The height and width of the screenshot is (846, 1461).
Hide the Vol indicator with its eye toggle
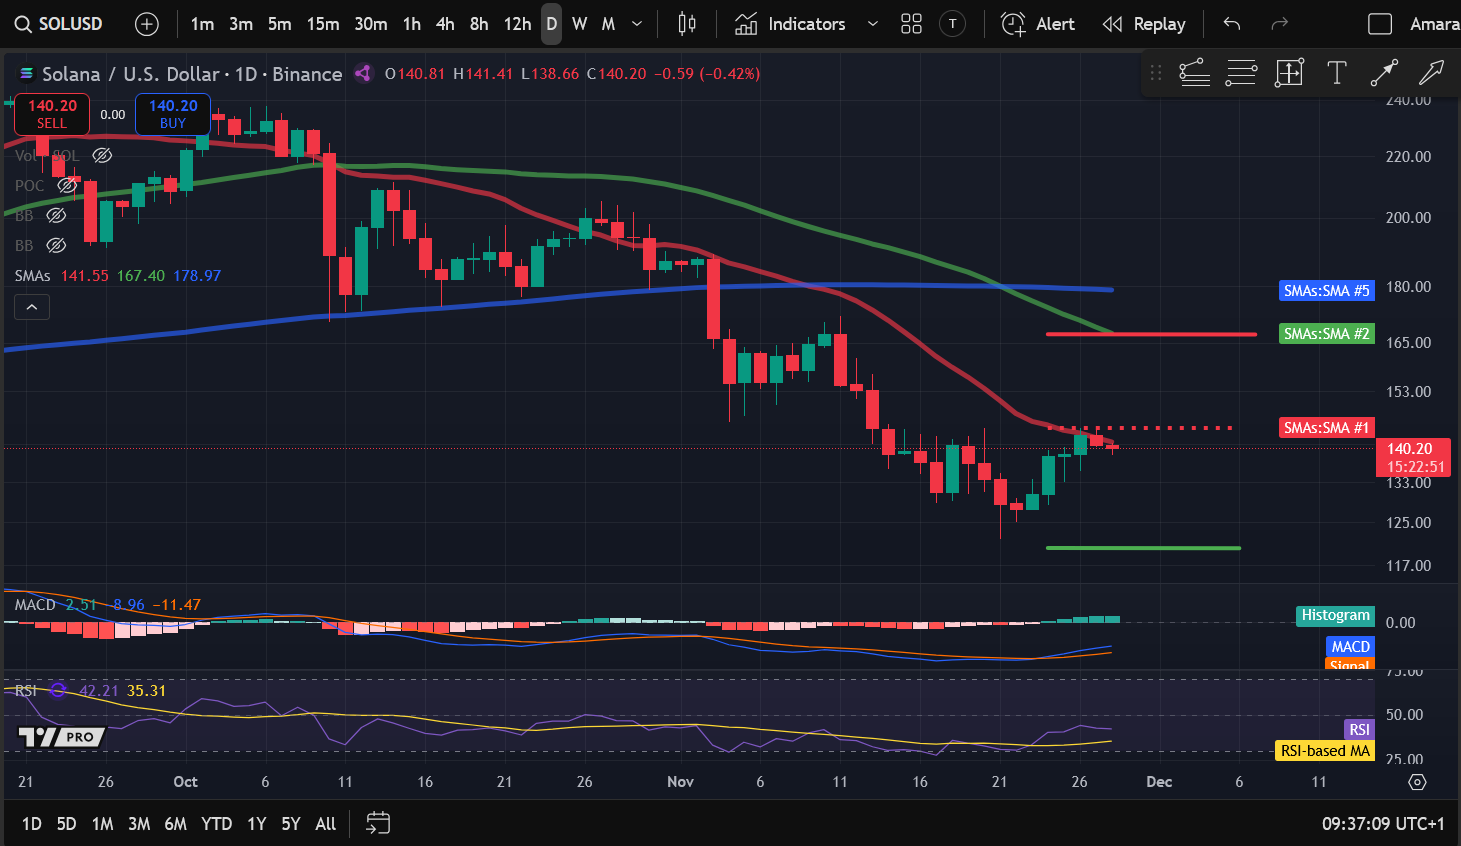click(102, 155)
